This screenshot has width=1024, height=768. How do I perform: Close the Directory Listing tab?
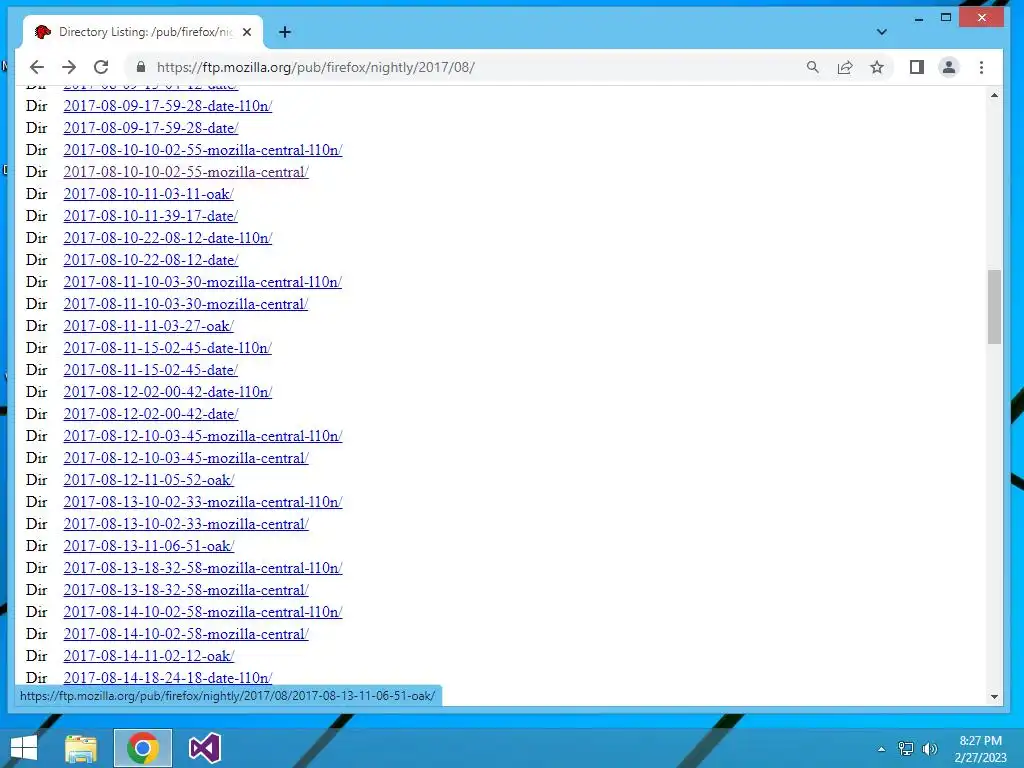tap(247, 32)
